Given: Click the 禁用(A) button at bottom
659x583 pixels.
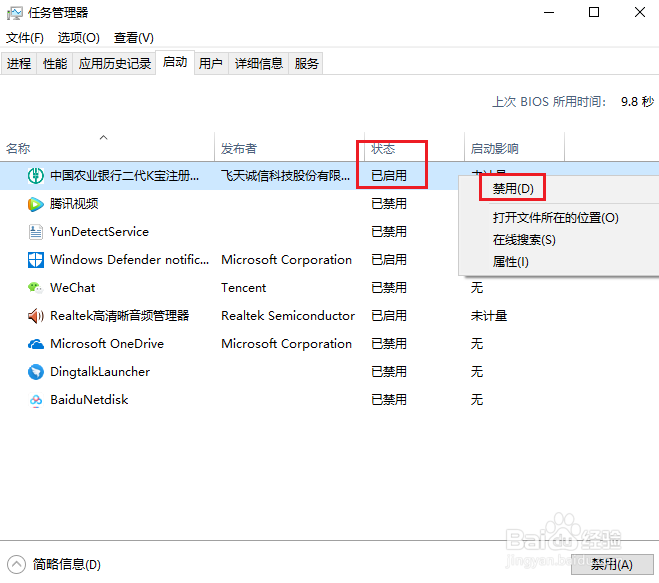Looking at the screenshot, I should (x=612, y=565).
